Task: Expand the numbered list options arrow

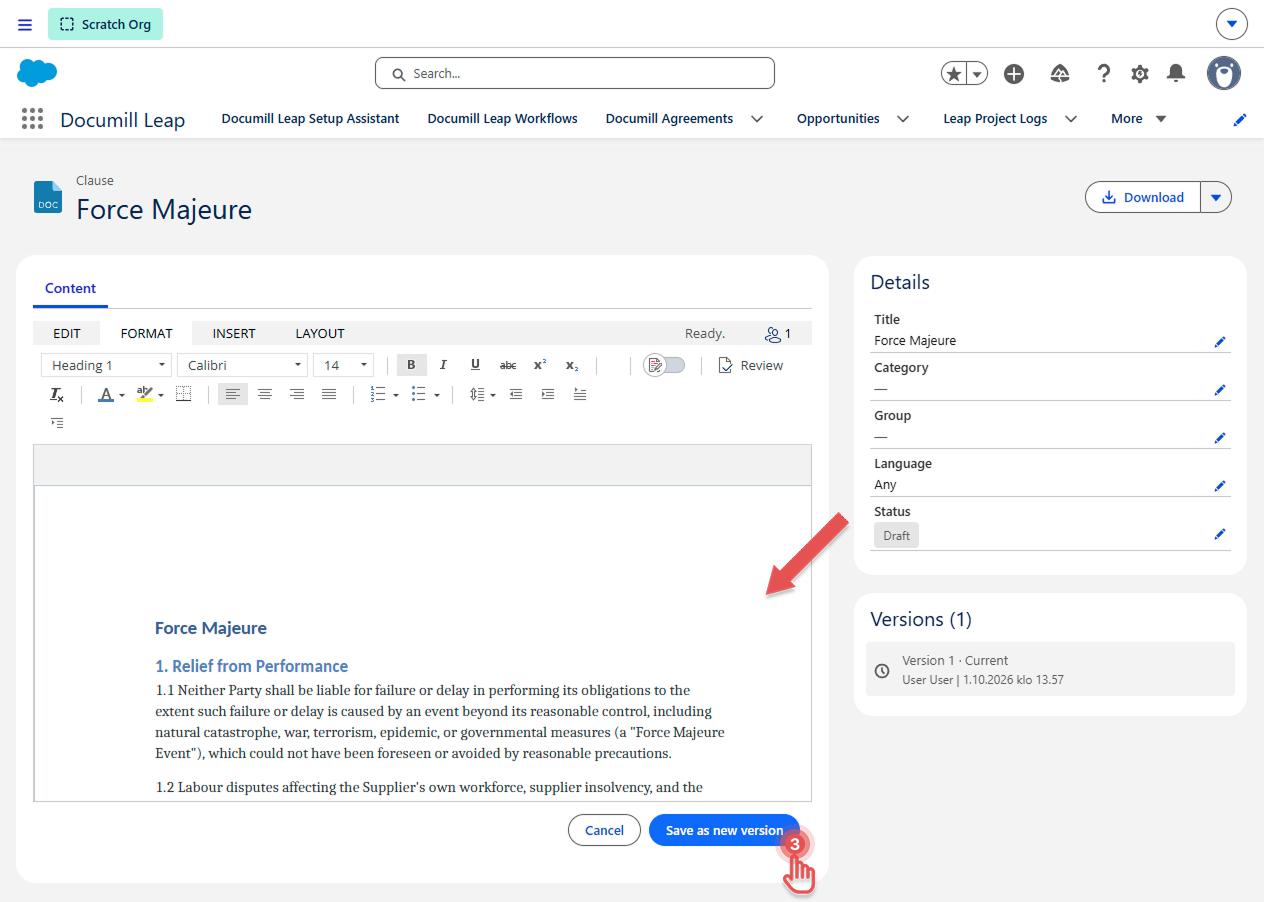Action: [396, 395]
